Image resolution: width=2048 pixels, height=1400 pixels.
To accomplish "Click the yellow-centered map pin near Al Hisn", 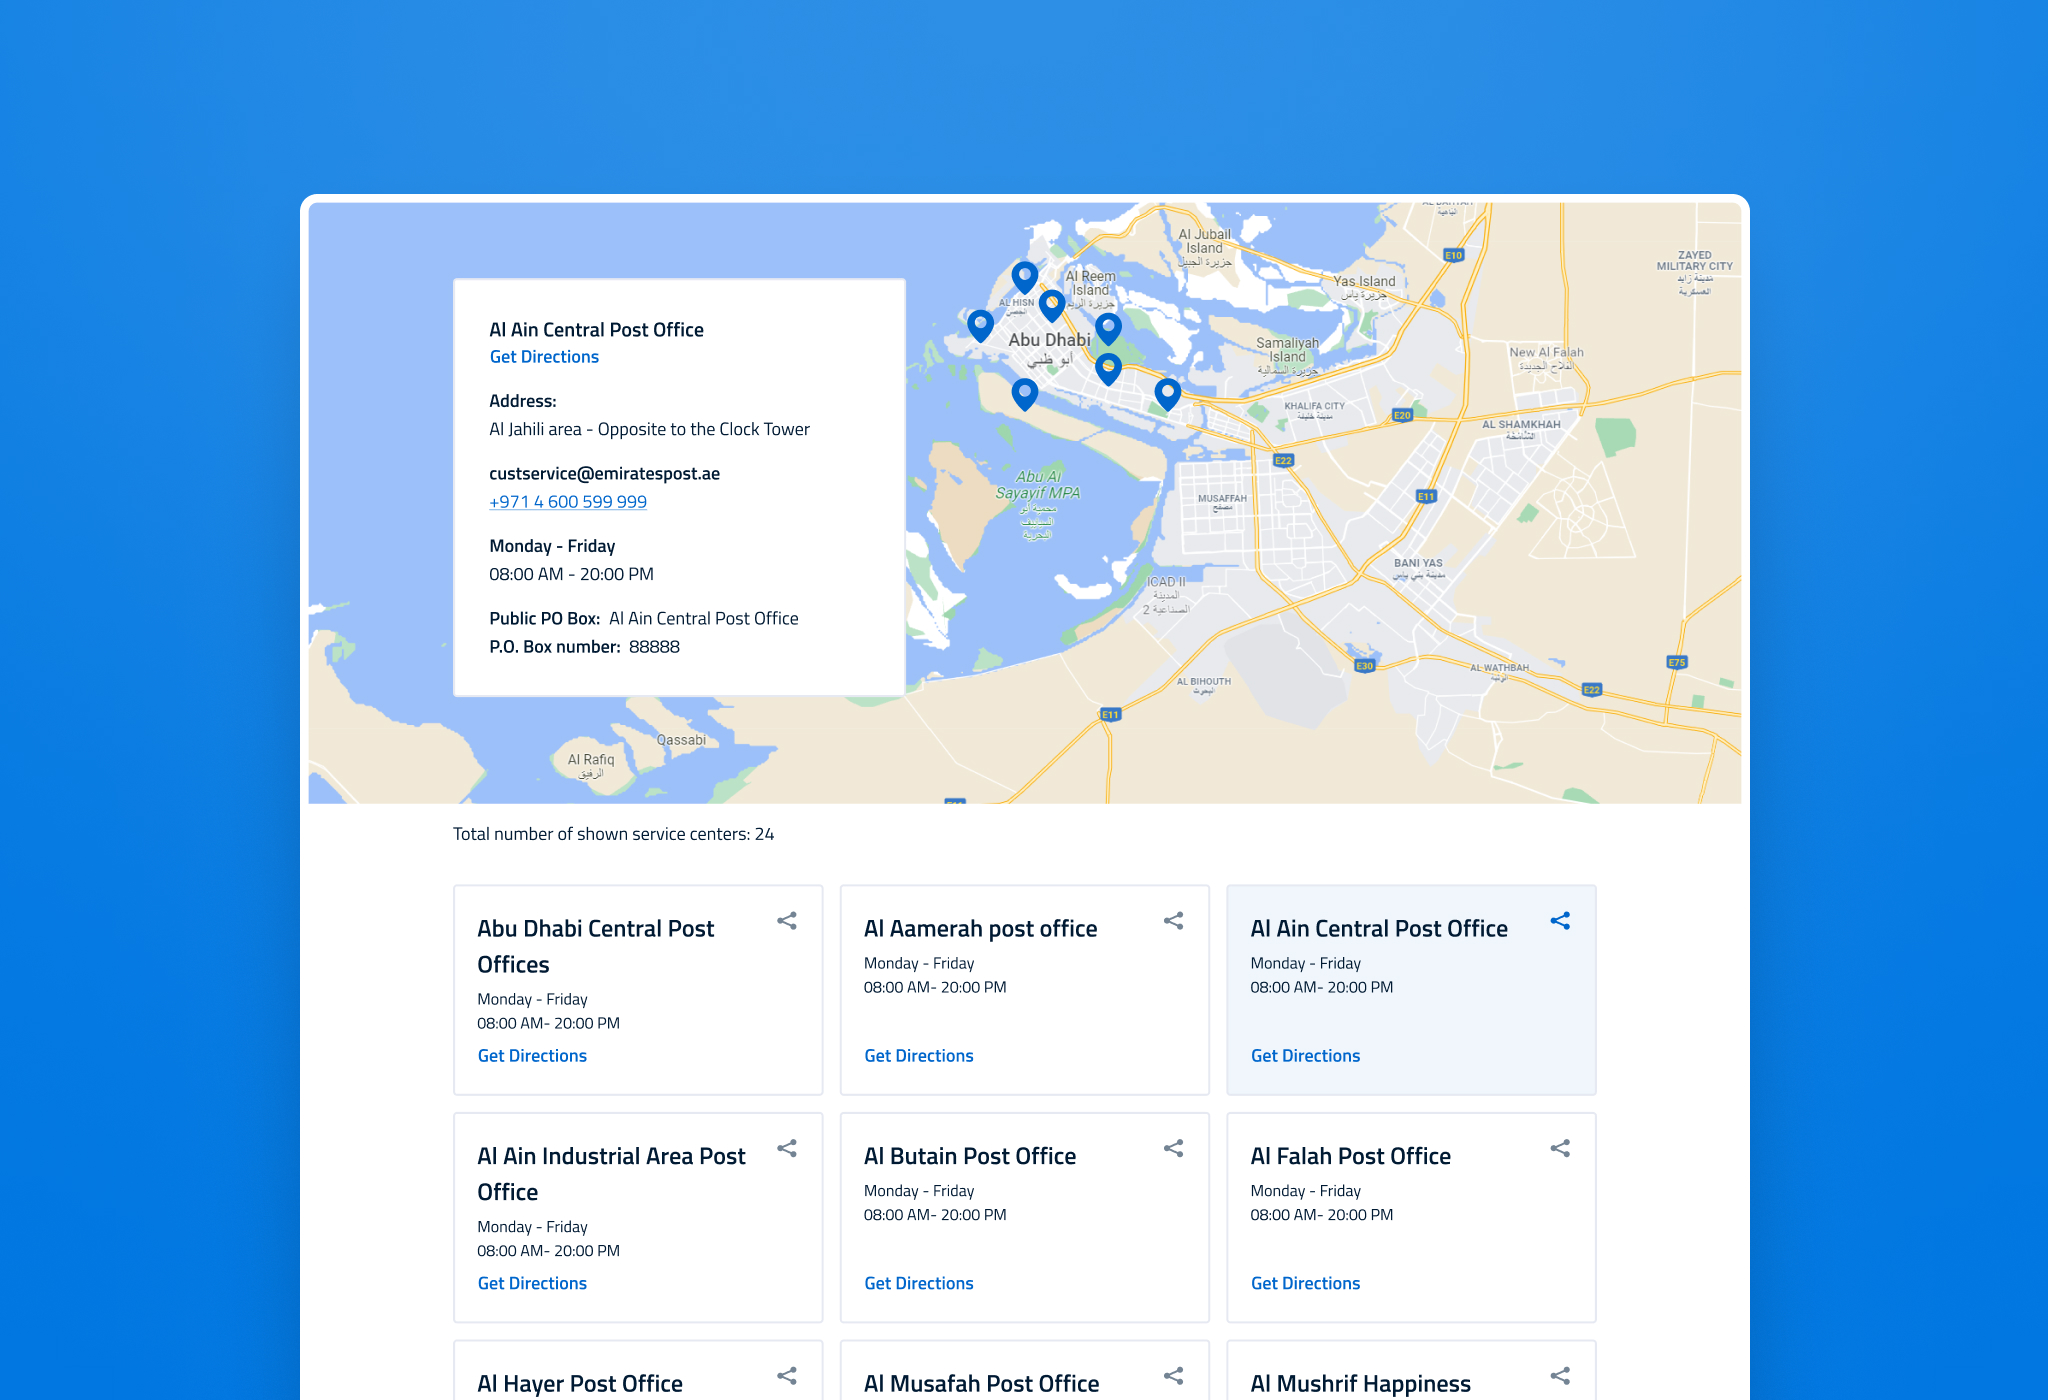I will tap(1051, 304).
